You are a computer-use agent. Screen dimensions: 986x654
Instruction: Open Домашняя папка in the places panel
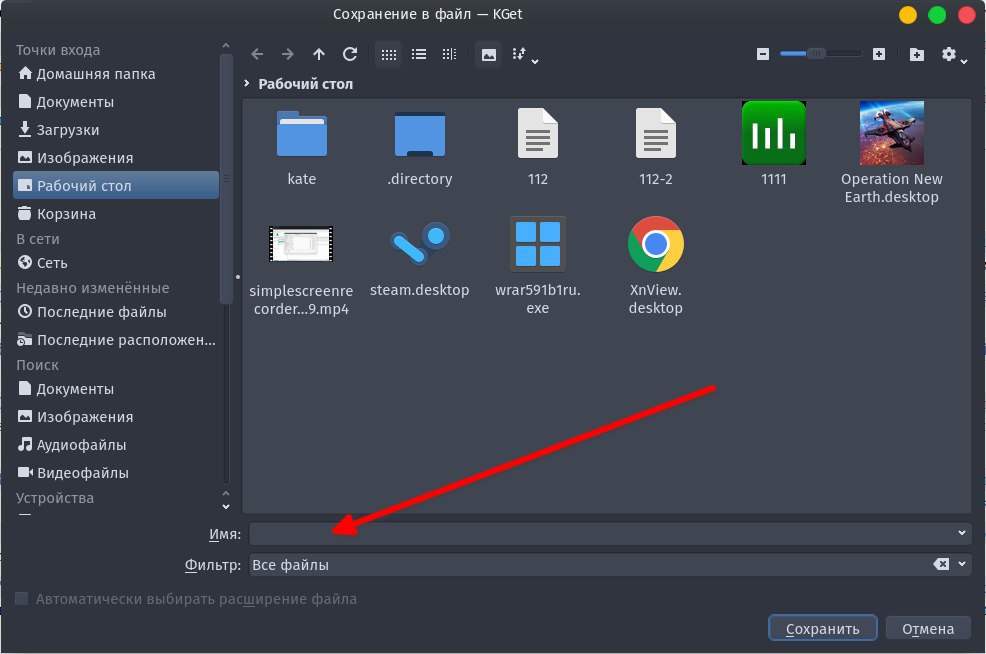coord(116,74)
